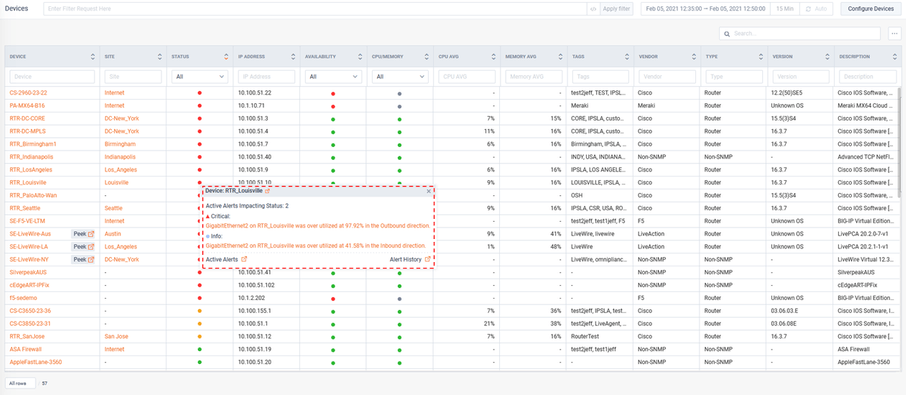906x395 pixels.
Task: Sort table by the Device column
Action: (93, 57)
